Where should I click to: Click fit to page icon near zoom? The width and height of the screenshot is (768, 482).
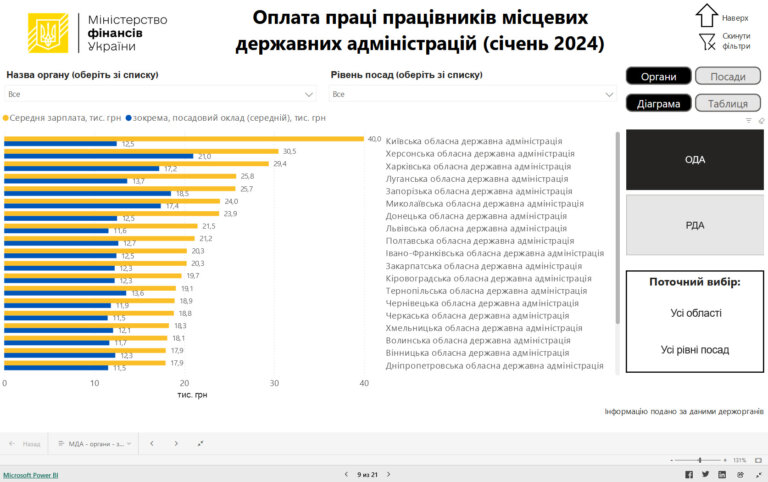(x=758, y=460)
